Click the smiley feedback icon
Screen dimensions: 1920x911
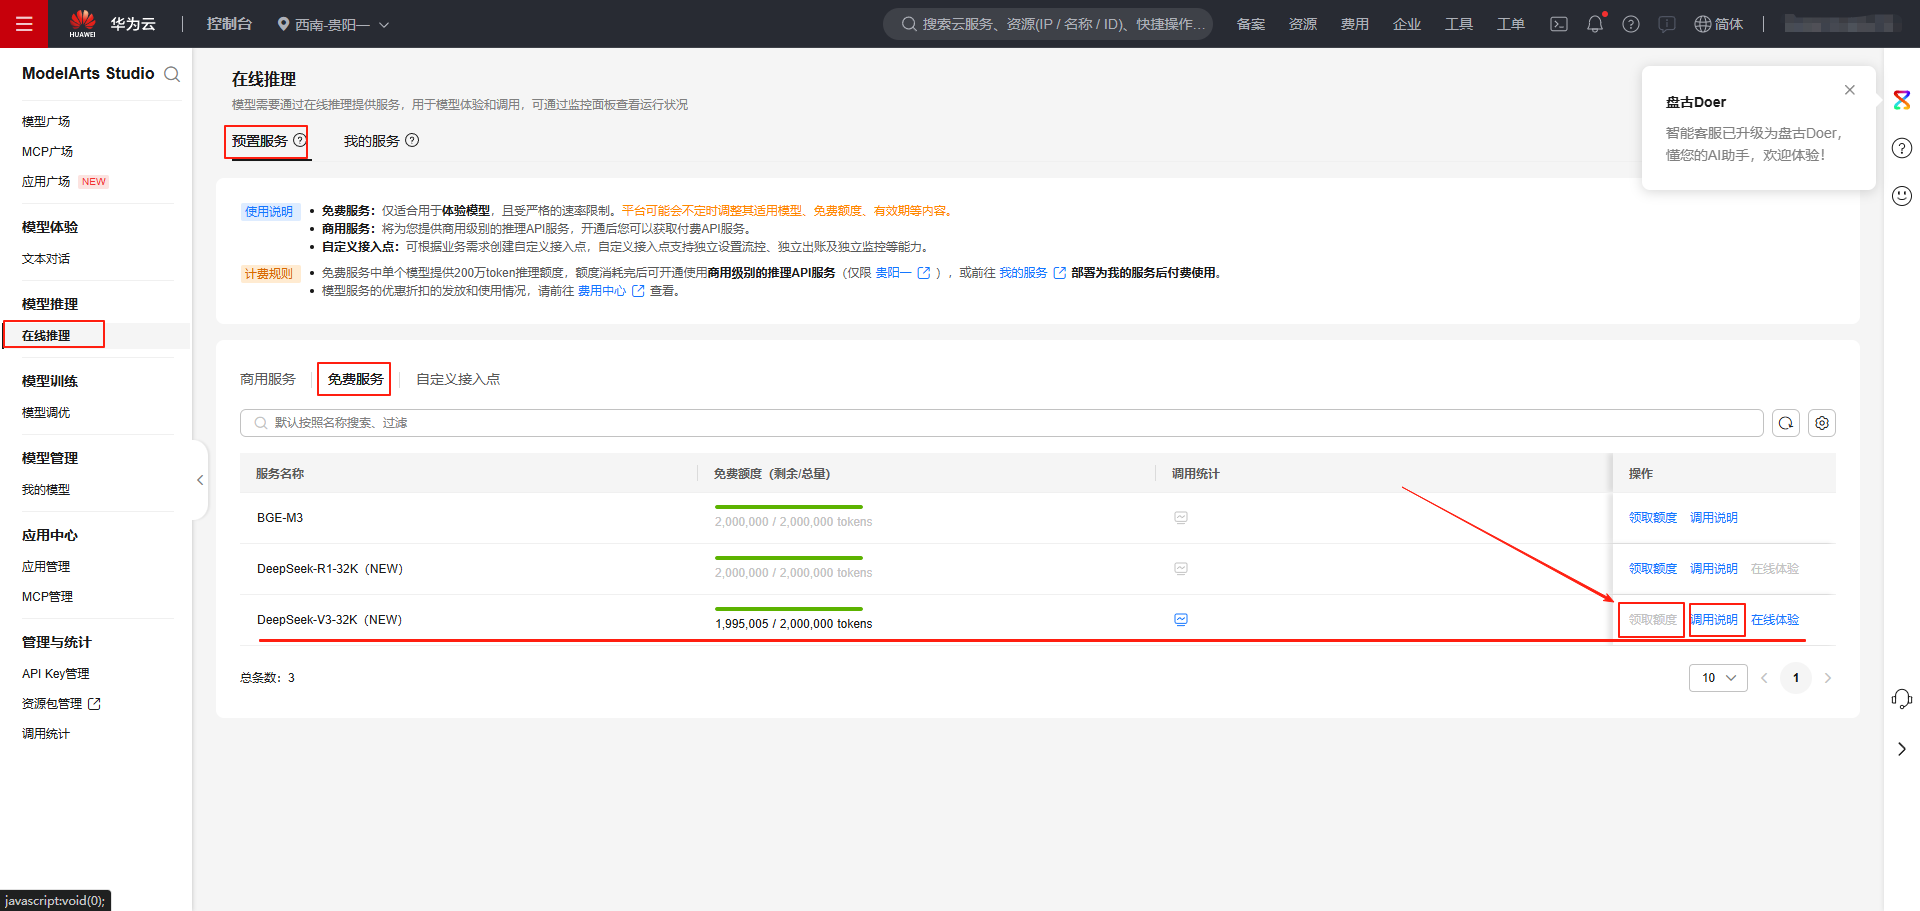click(1902, 196)
